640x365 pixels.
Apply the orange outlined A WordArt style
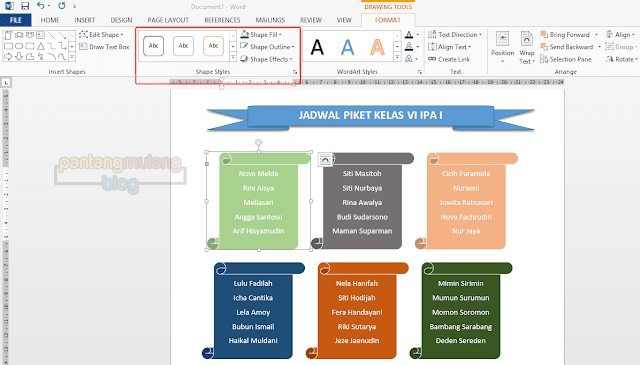pos(378,47)
